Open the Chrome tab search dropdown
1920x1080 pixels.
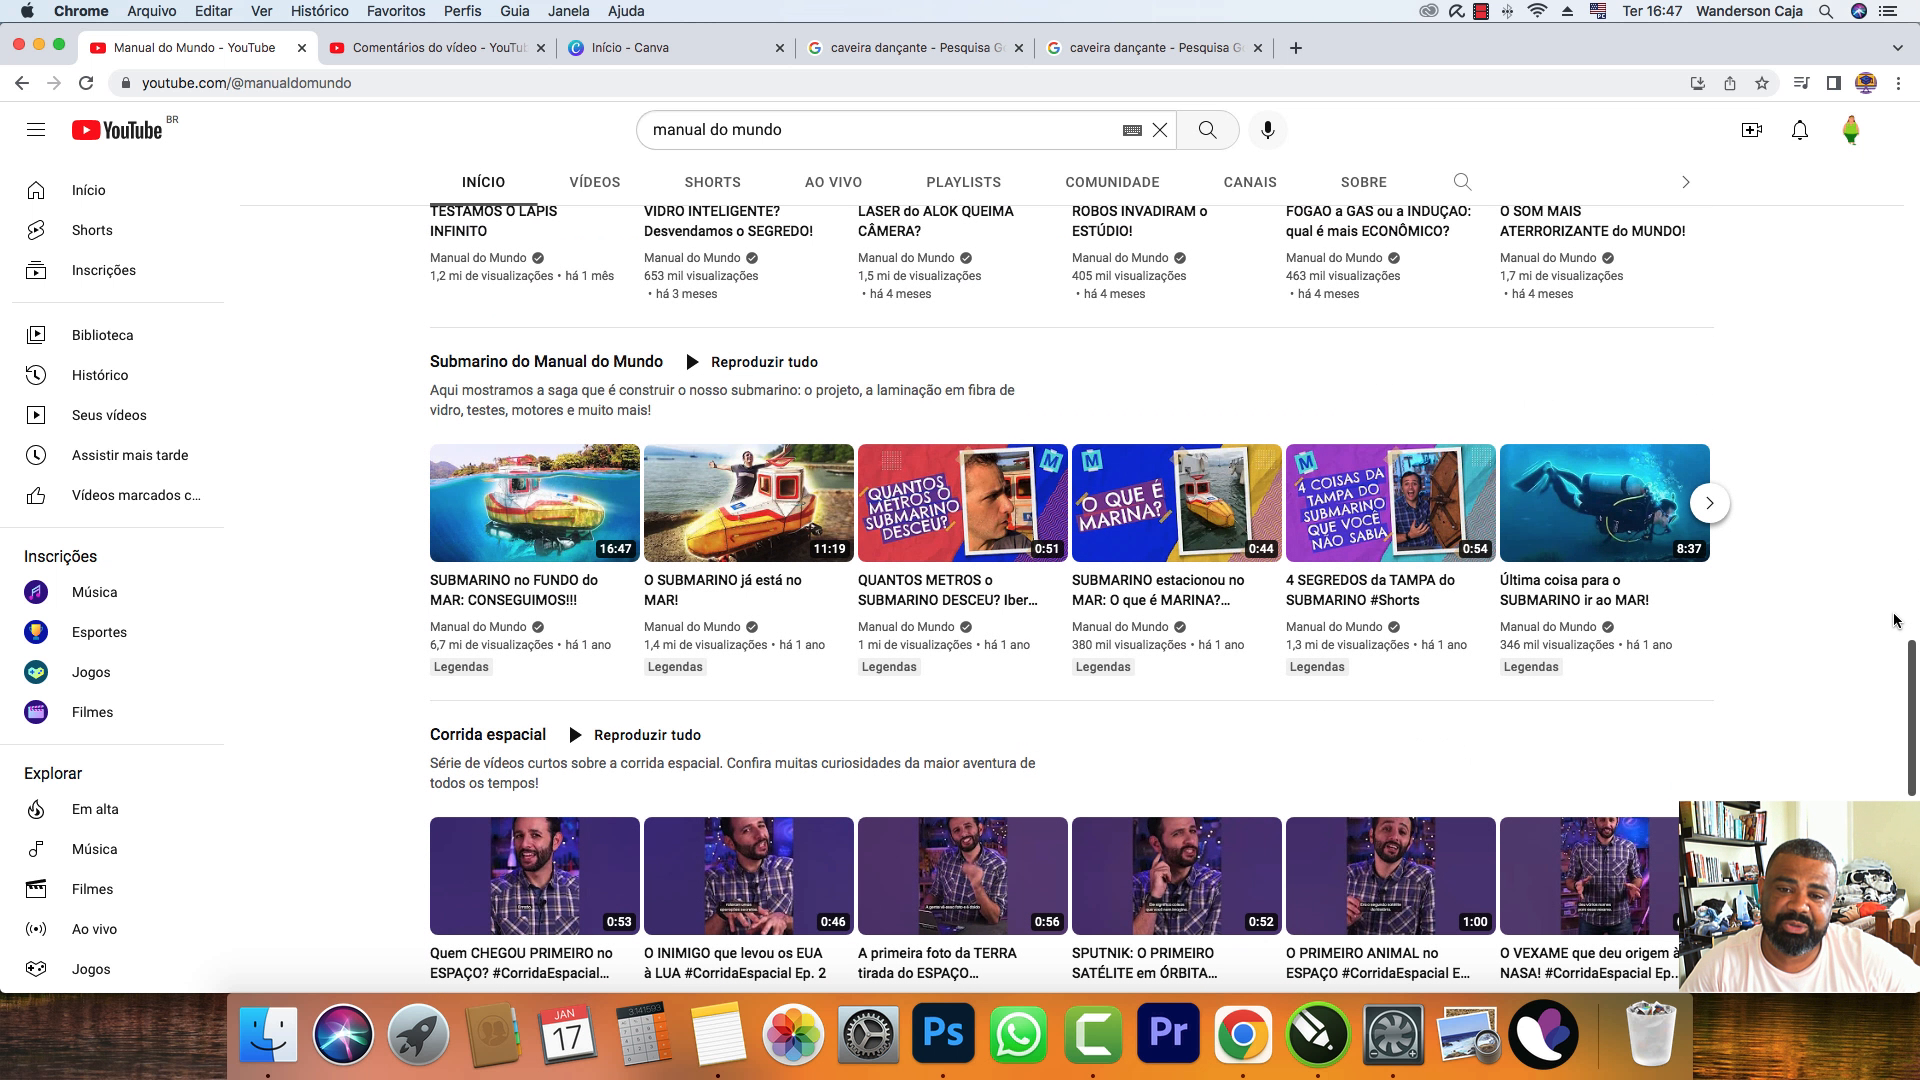pos(1897,47)
